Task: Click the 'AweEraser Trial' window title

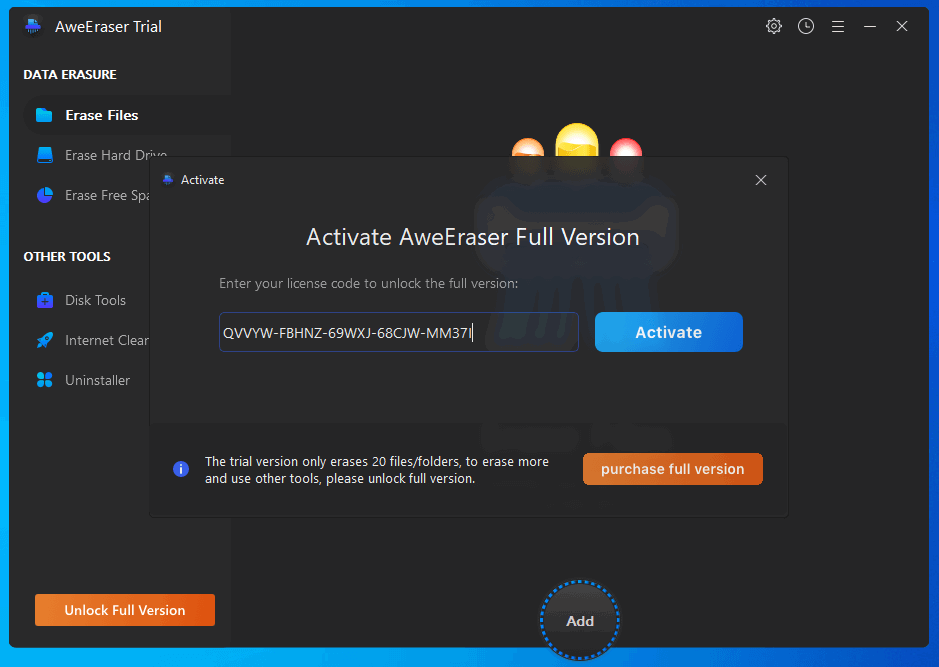Action: pyautogui.click(x=108, y=26)
